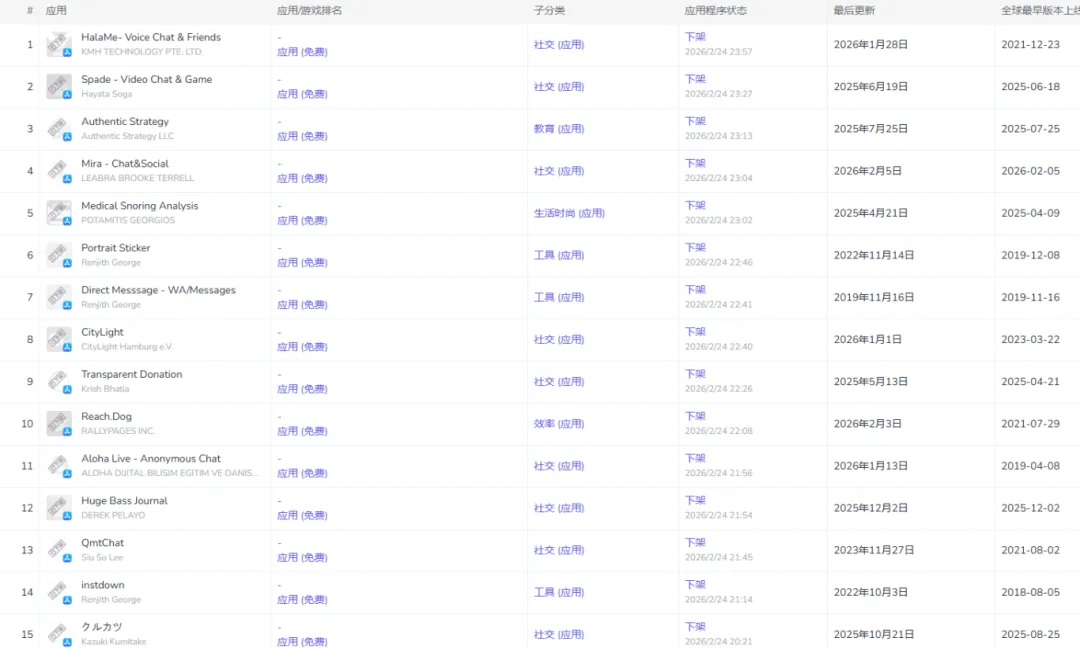The image size is (1080, 649).
Task: Click the Spade - Video Chat & Game icon
Action: [59, 87]
